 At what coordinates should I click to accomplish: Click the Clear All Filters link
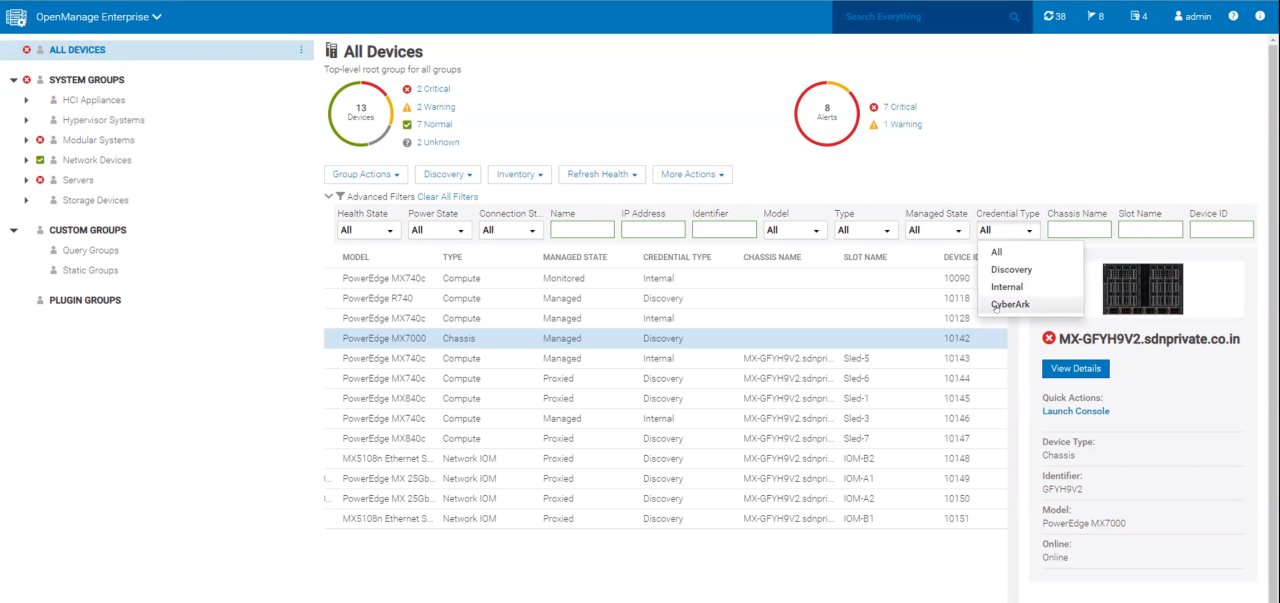pos(448,197)
